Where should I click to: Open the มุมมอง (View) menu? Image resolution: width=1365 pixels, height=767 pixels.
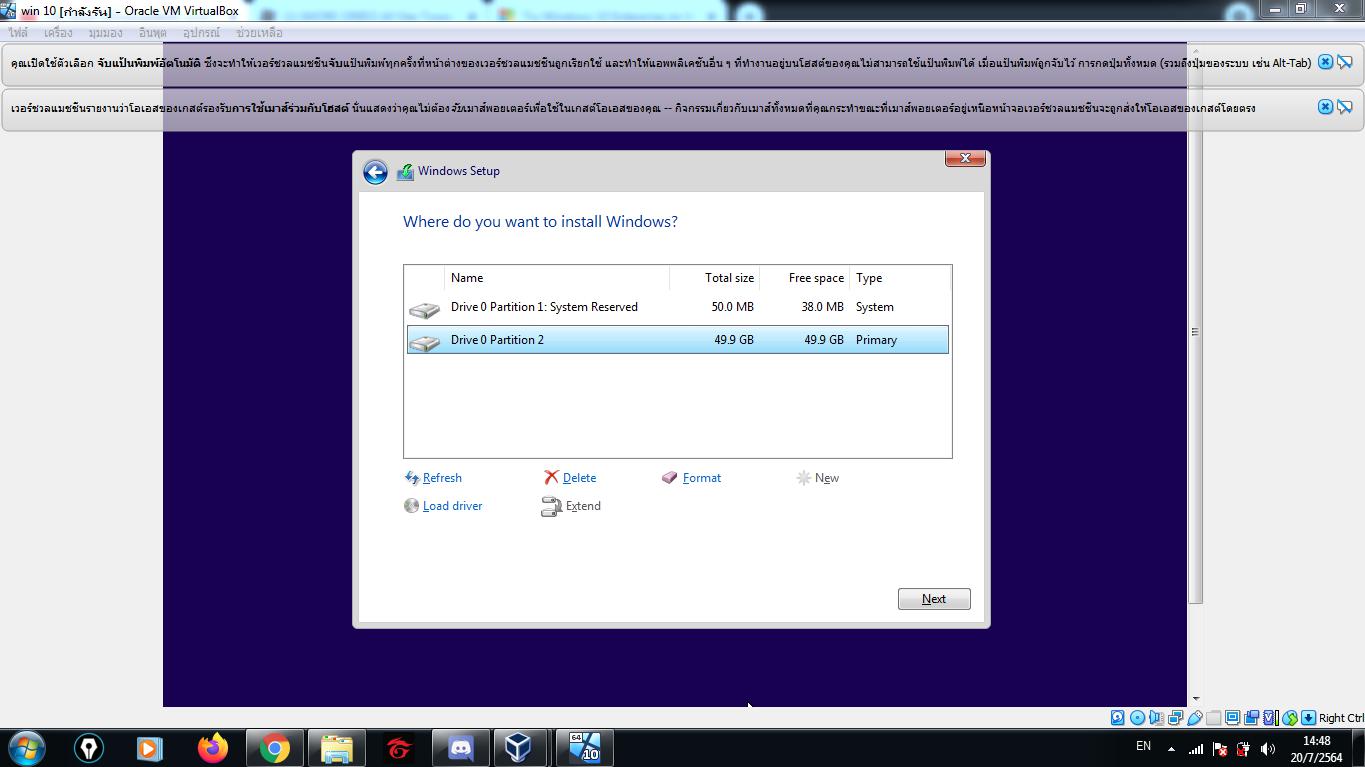[x=105, y=33]
